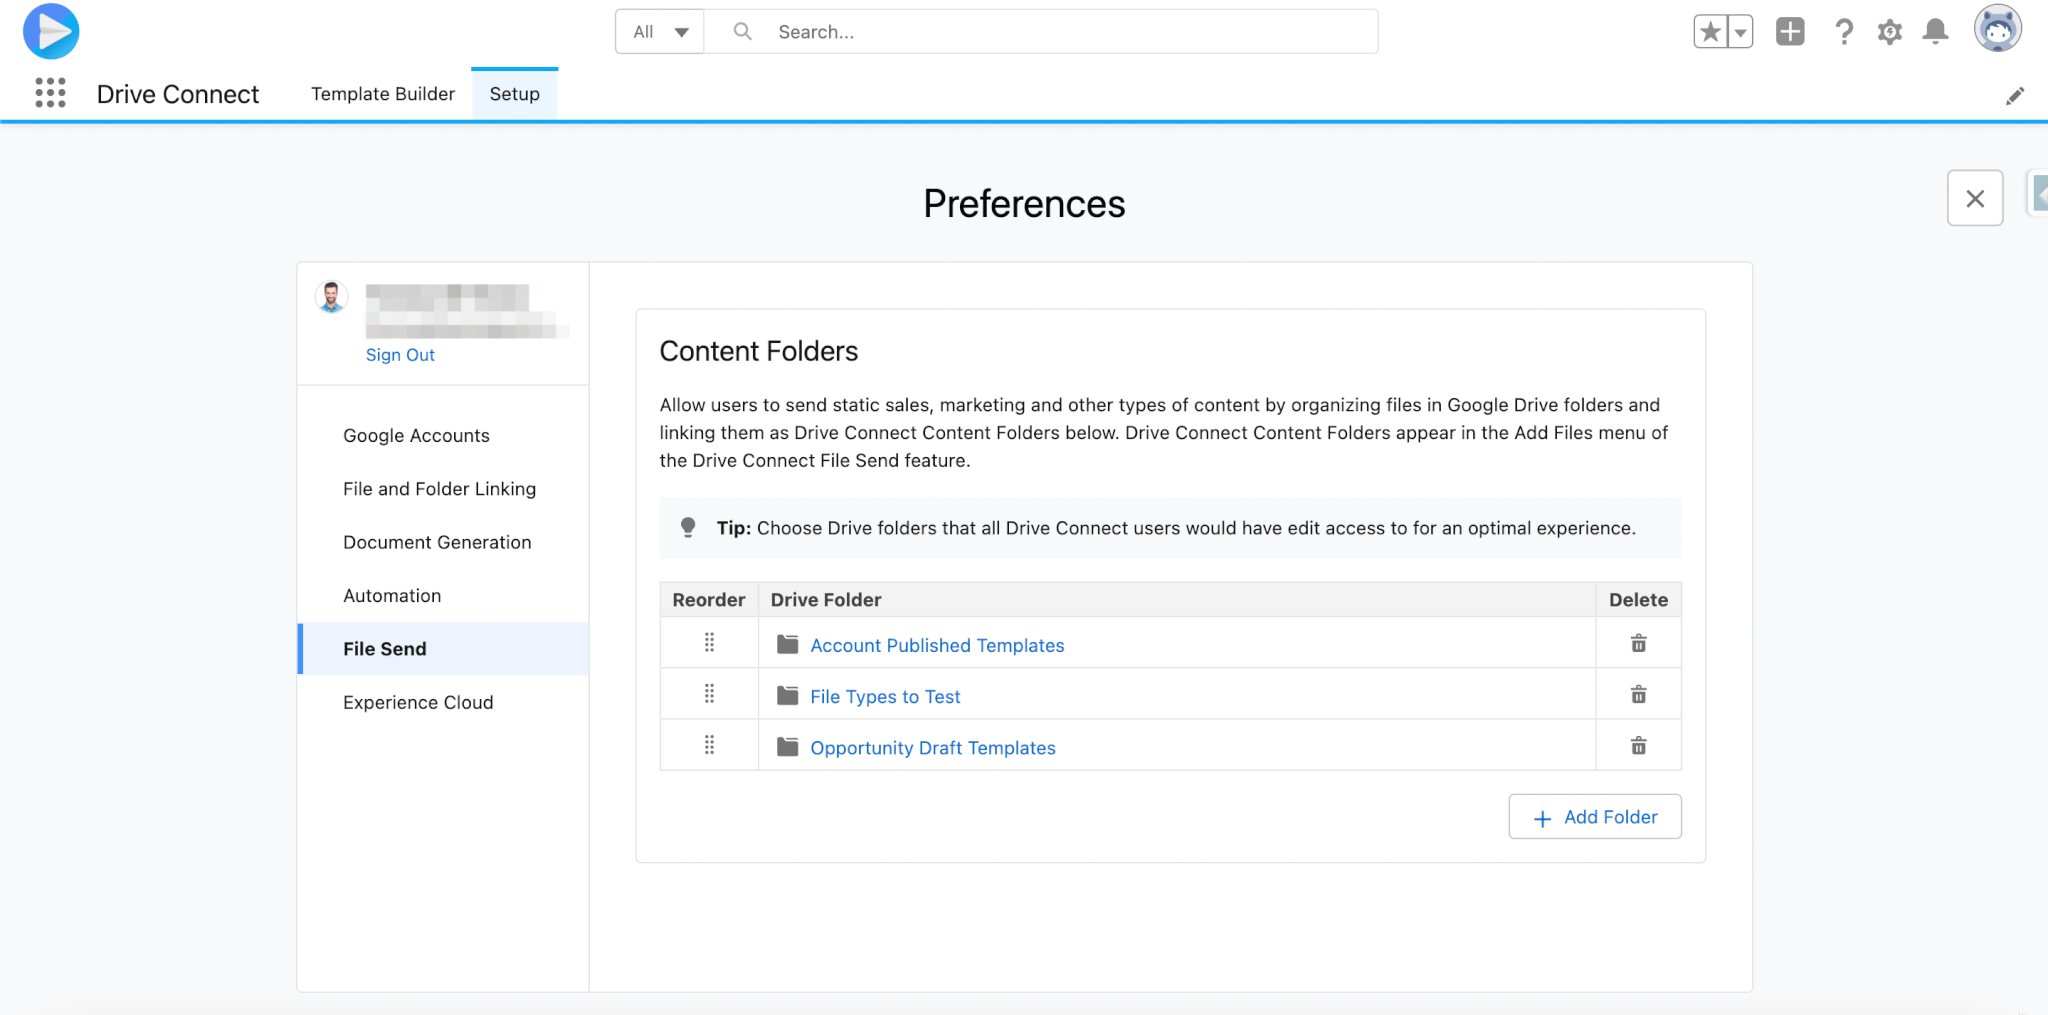Focus the Search input field
This screenshot has height=1015, width=2048.
[x=1041, y=32]
